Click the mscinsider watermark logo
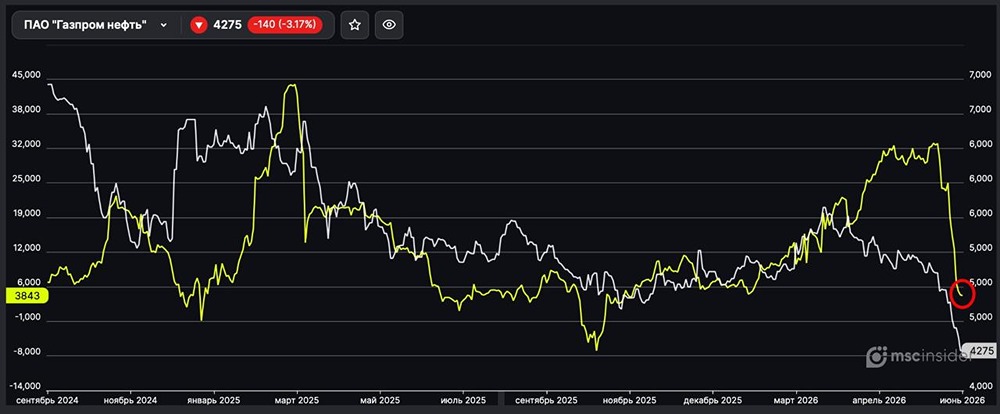Screen dimensions: 1000x414 click(x=916, y=357)
